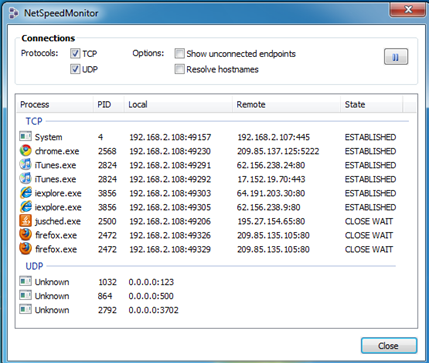Collapse the UDP group header
Image resolution: width=429 pixels, height=363 pixels.
click(34, 266)
